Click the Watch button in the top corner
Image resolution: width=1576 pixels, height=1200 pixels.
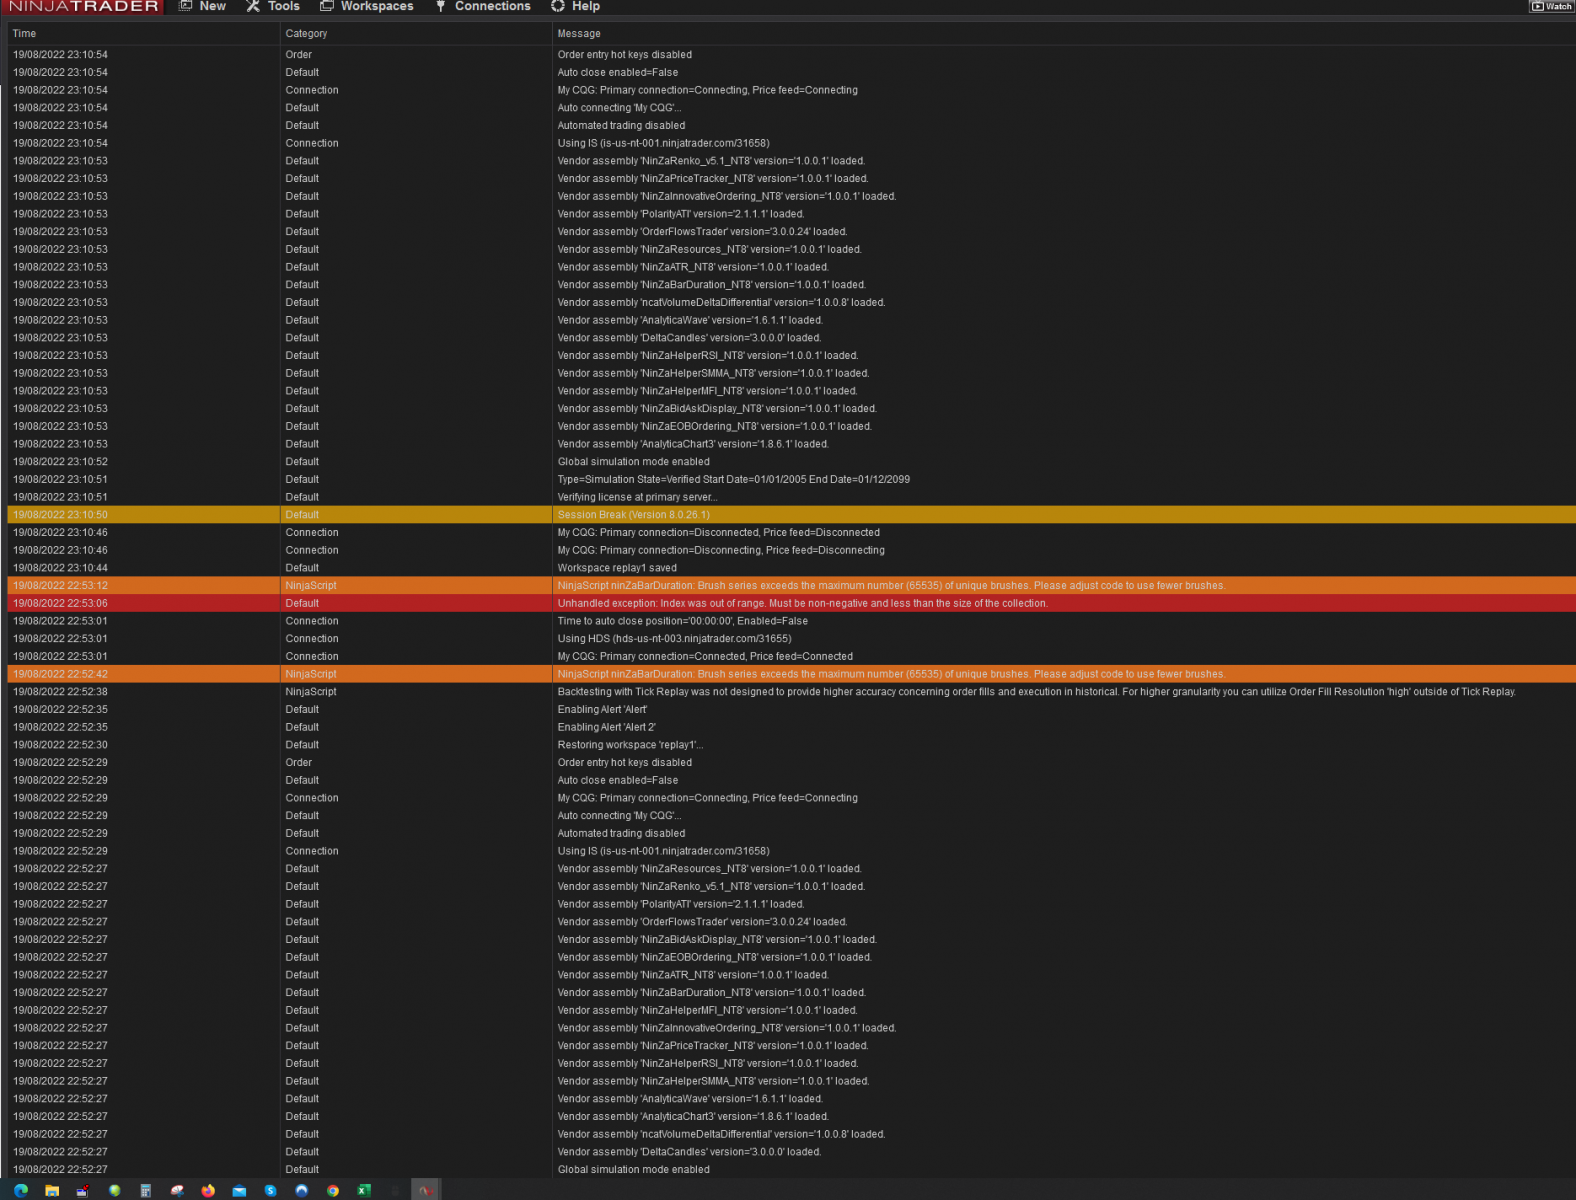point(1551,6)
